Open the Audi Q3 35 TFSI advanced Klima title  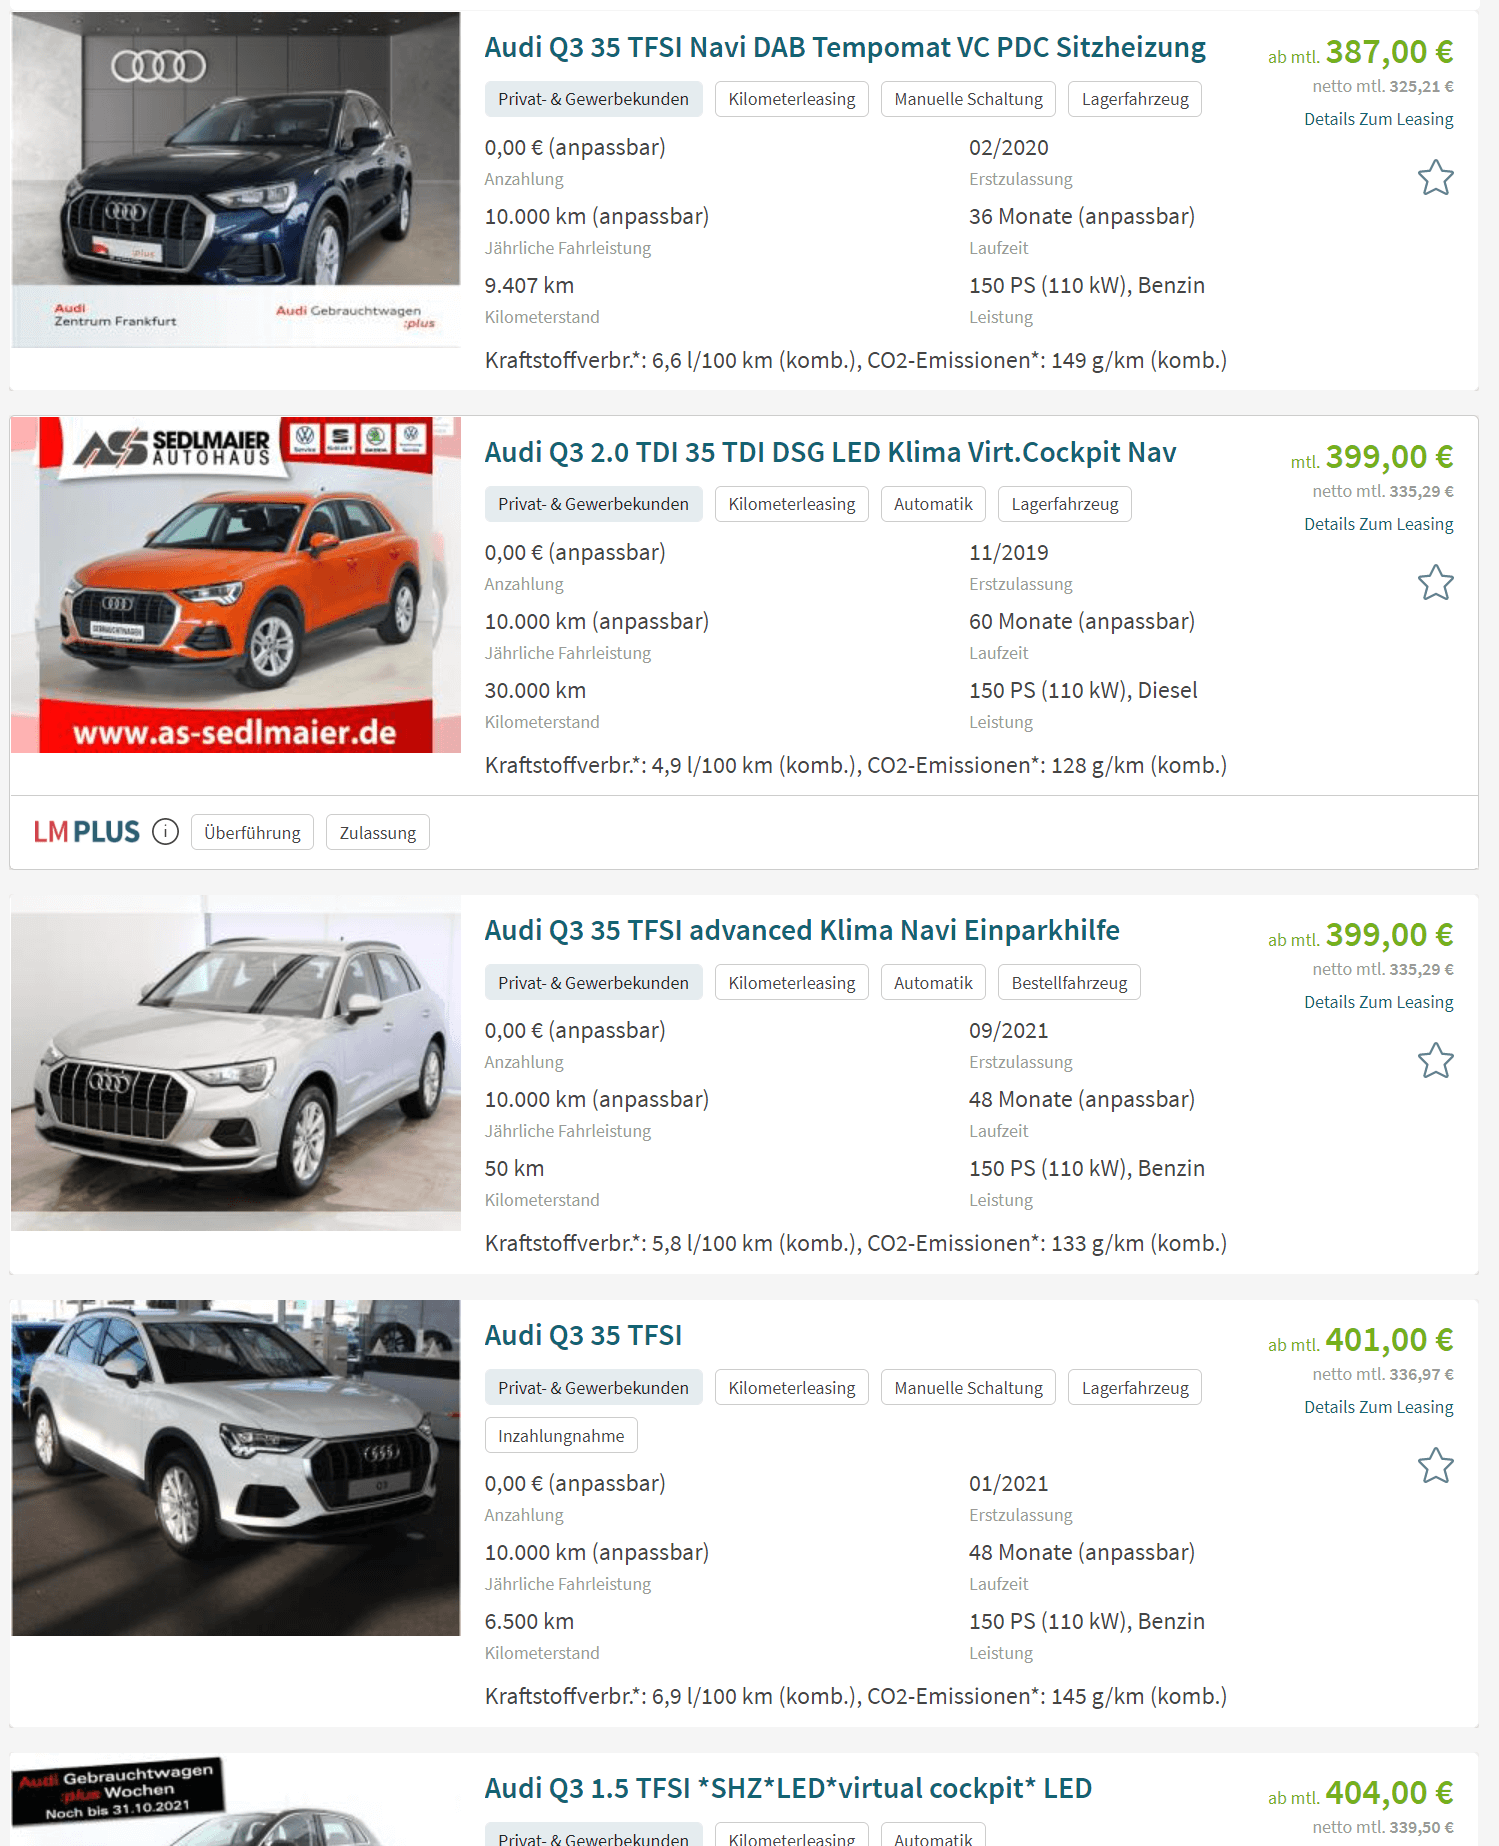pos(802,931)
